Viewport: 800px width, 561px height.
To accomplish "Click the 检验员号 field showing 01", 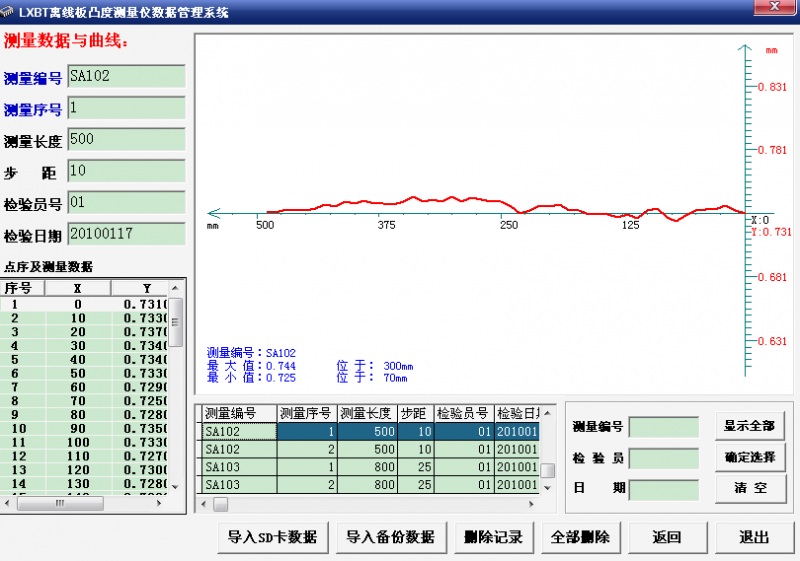I will [127, 203].
